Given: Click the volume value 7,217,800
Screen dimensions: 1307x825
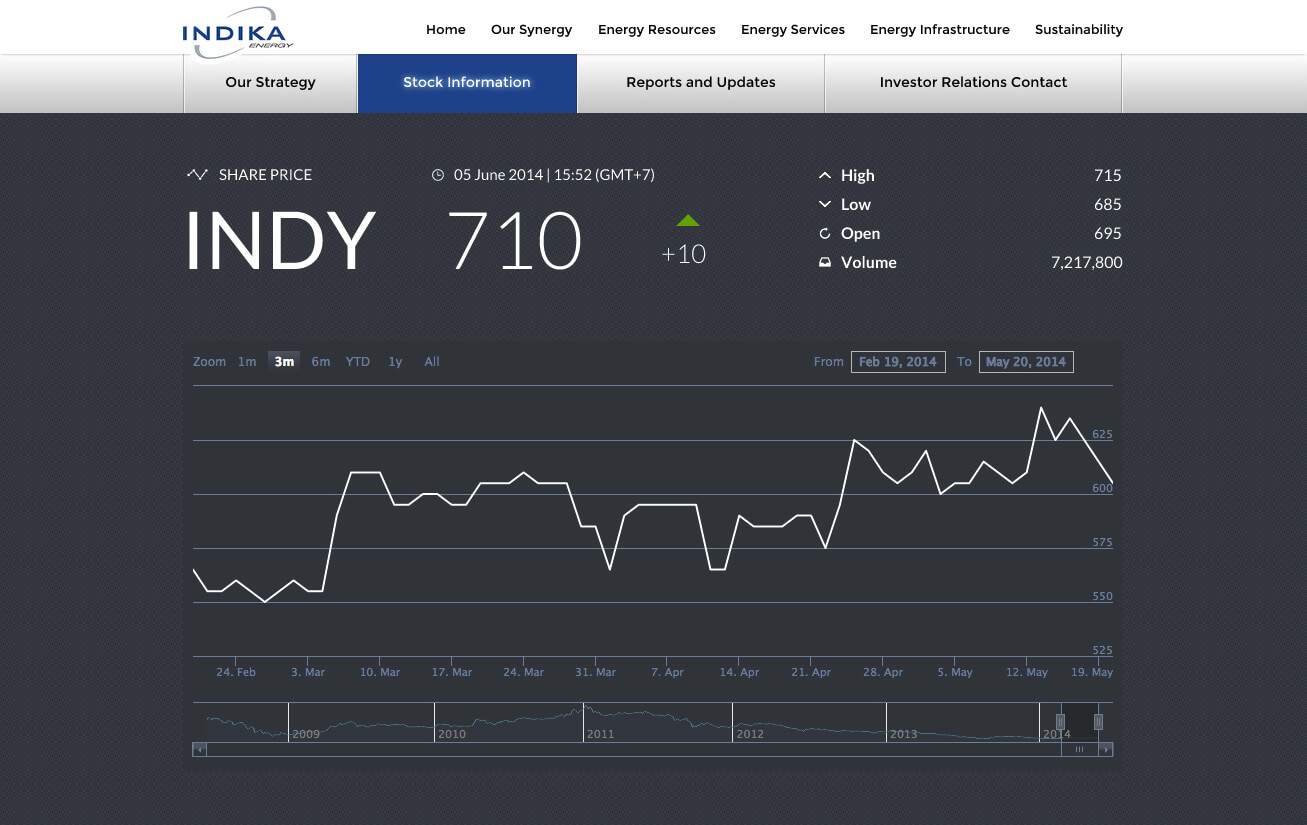Looking at the screenshot, I should (x=1086, y=262).
